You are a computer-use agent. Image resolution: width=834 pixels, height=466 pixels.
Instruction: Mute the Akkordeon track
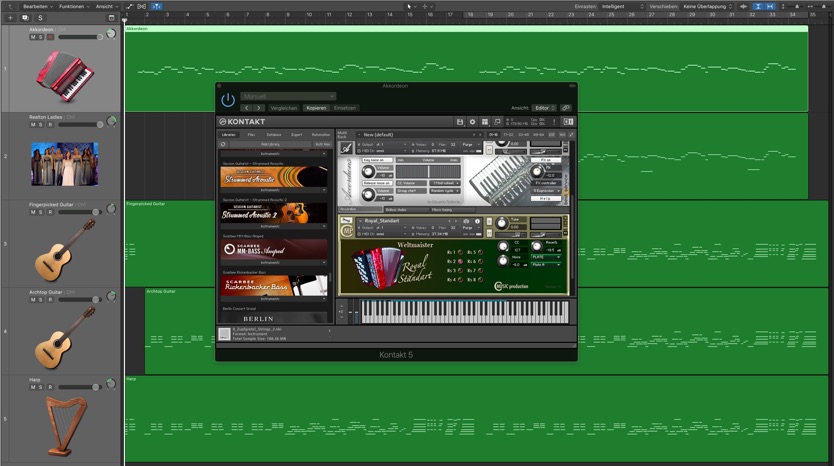click(x=33, y=37)
